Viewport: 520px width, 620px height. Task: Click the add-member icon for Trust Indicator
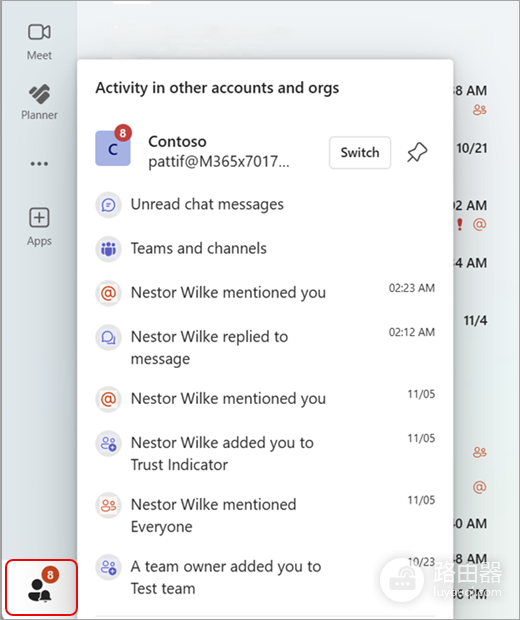pyautogui.click(x=108, y=444)
